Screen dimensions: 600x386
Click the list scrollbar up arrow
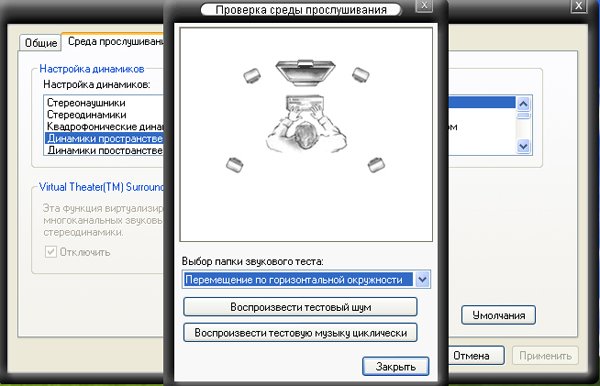click(x=523, y=104)
